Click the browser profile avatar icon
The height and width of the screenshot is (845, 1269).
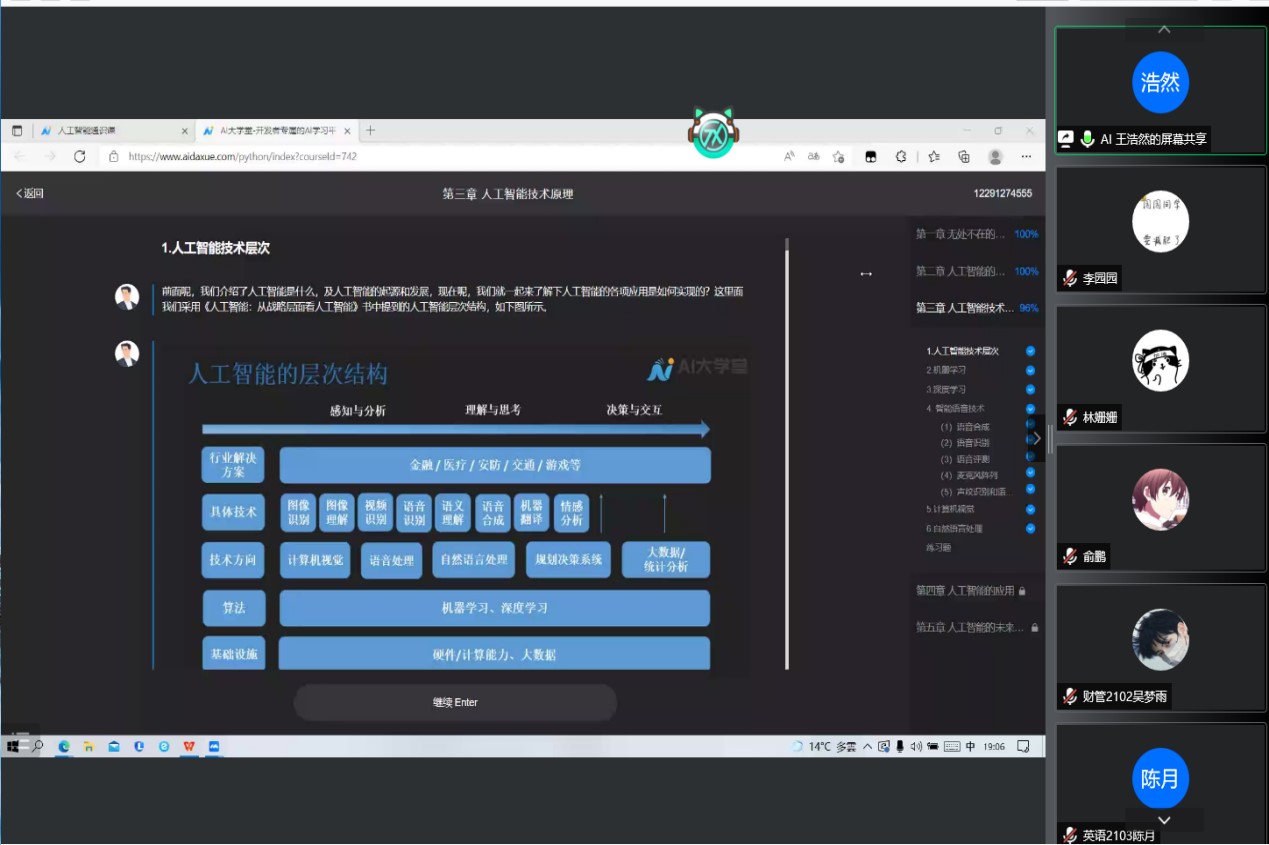[995, 157]
